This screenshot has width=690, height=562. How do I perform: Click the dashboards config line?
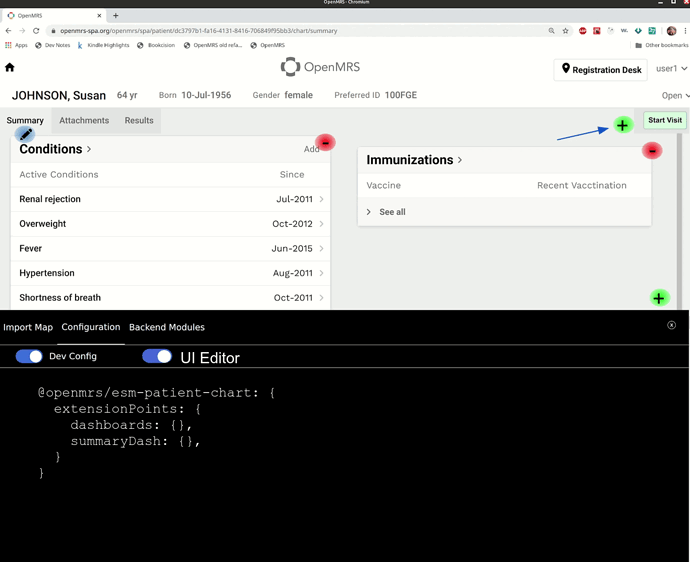click(x=131, y=425)
